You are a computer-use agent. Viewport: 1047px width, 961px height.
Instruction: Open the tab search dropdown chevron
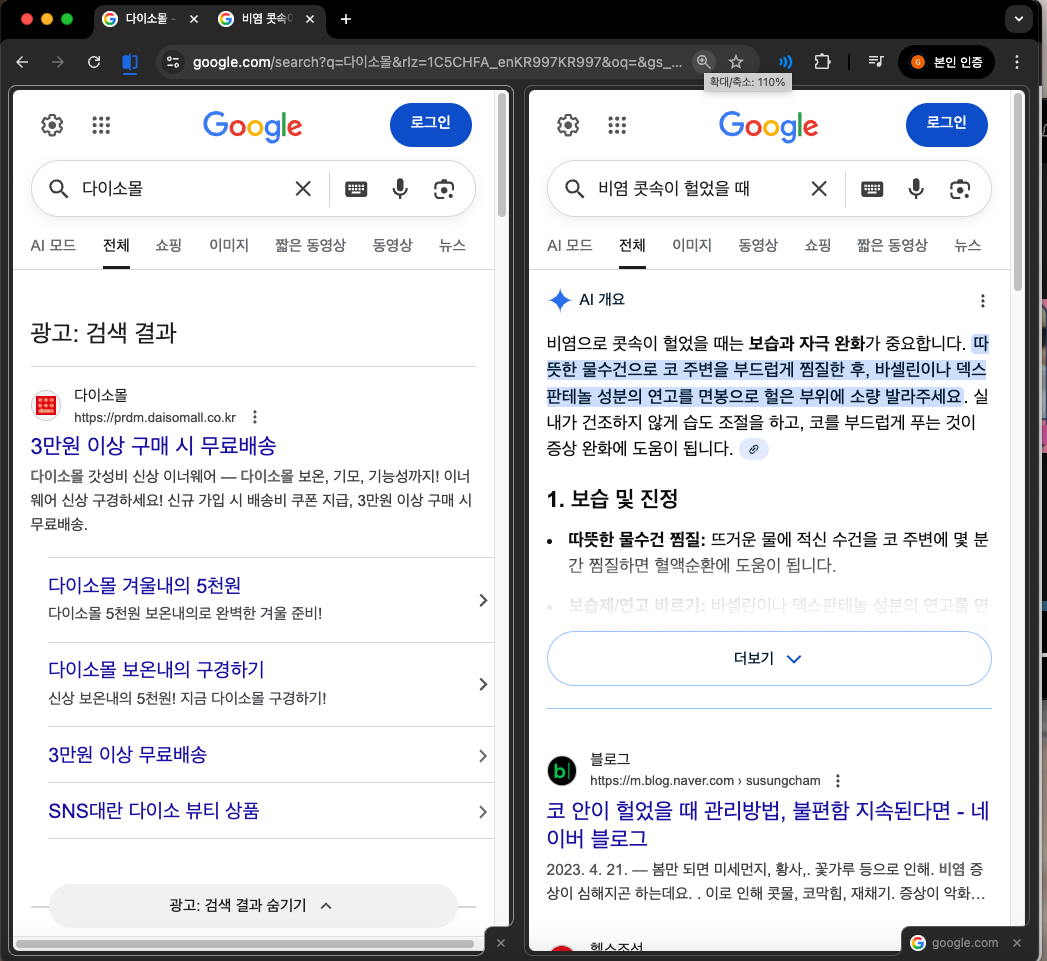coord(1019,19)
